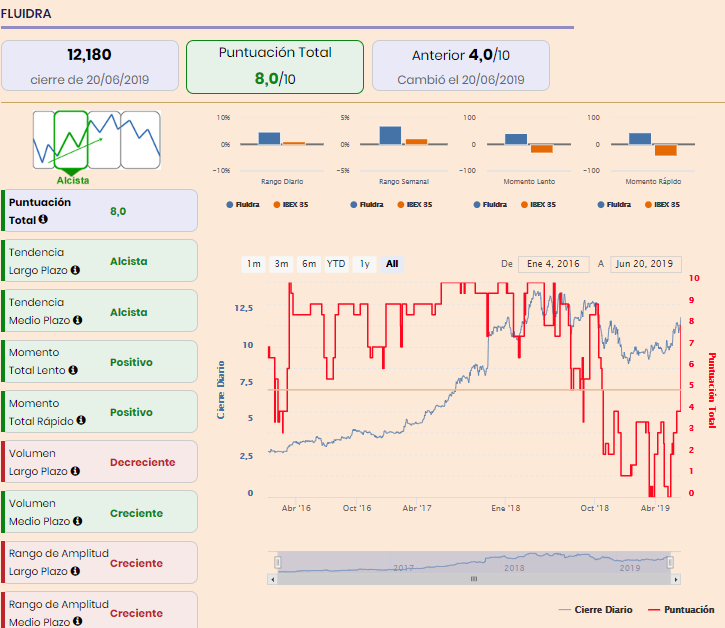The width and height of the screenshot is (725, 628).
Task: Click the Volumen Largo Plazo Decreciente row
Action: coord(99,462)
